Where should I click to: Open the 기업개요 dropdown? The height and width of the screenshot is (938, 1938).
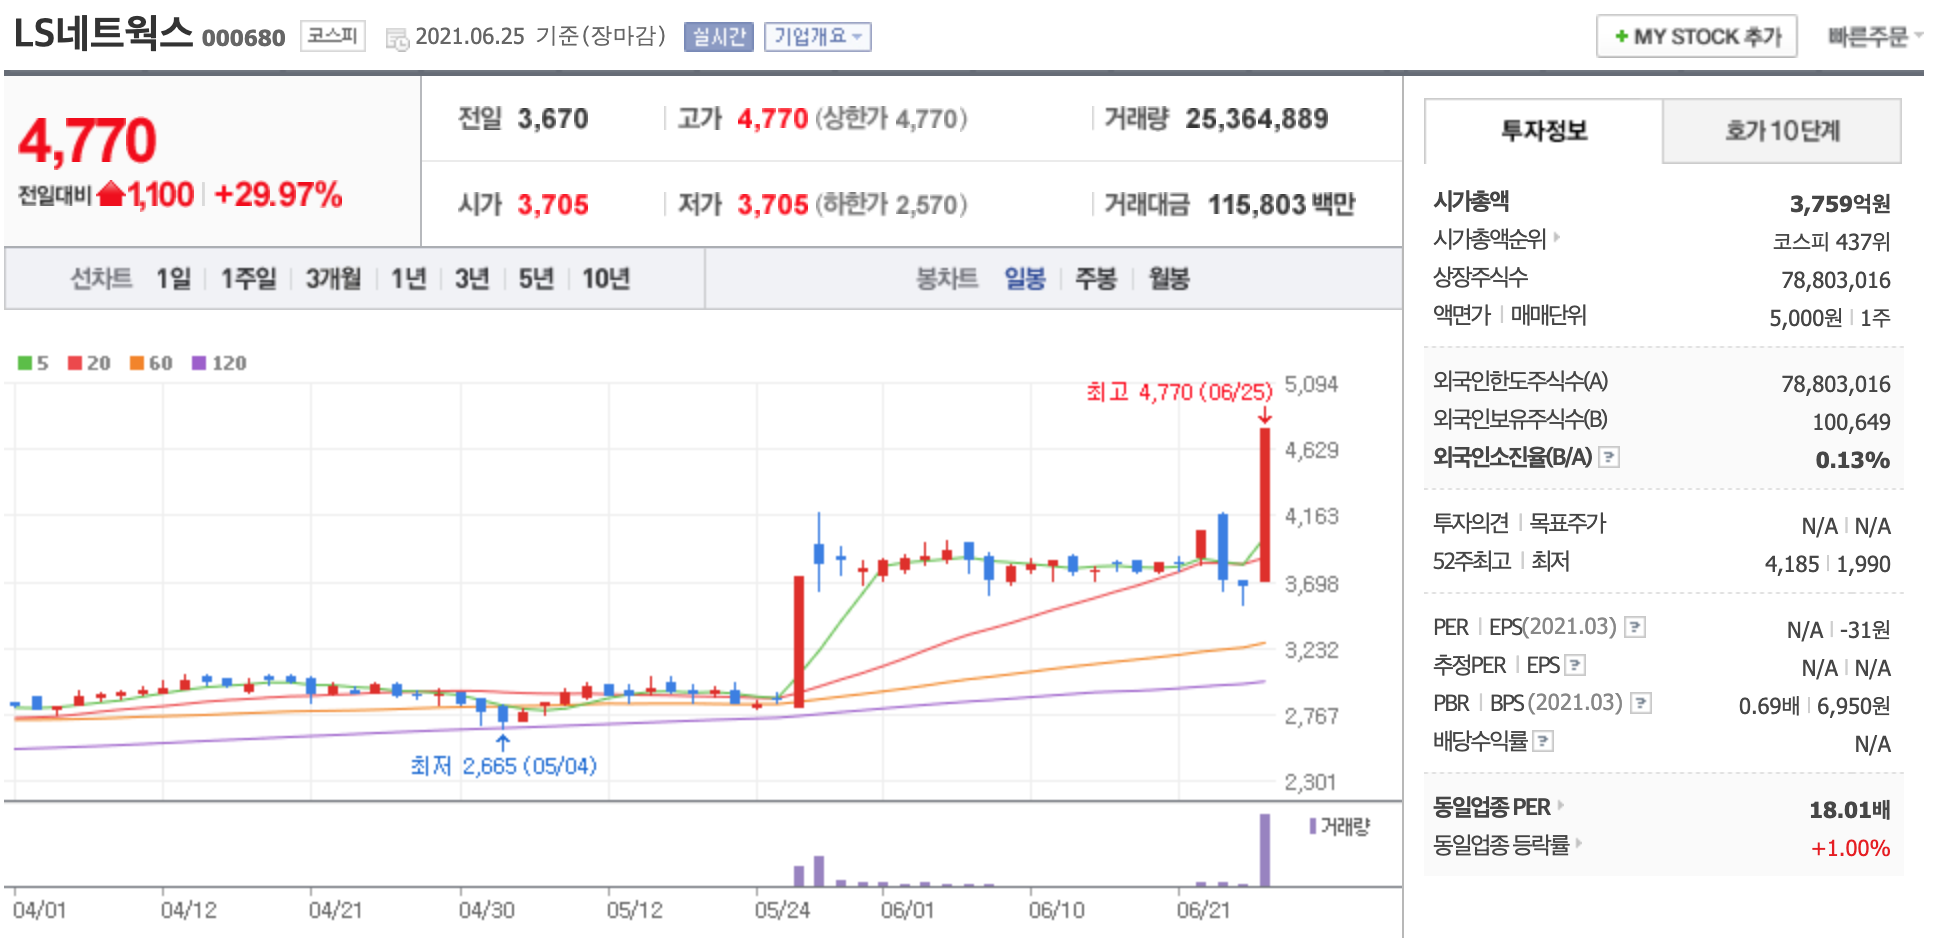coord(818,37)
